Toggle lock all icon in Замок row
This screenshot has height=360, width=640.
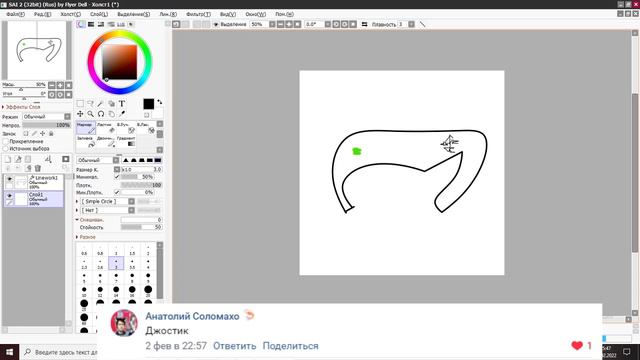(51, 133)
